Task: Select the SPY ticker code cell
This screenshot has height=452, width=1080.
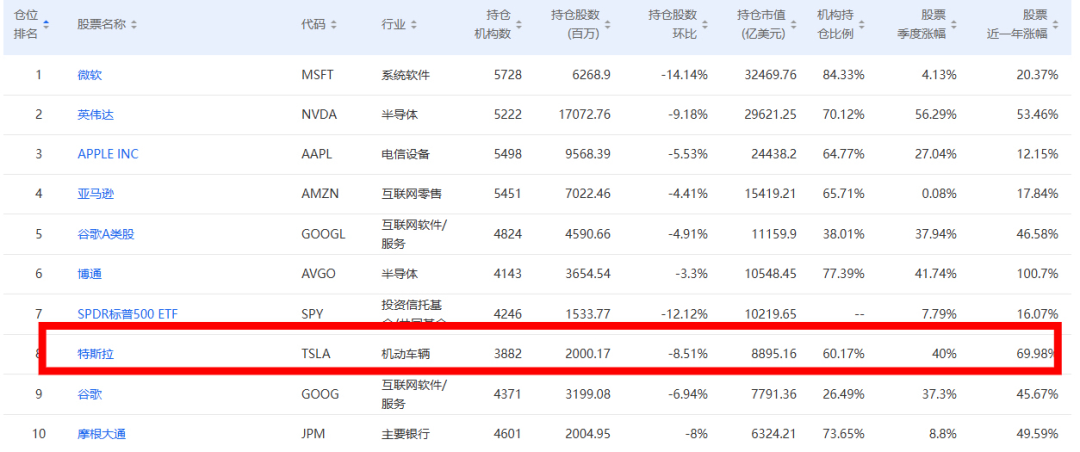Action: (312, 314)
